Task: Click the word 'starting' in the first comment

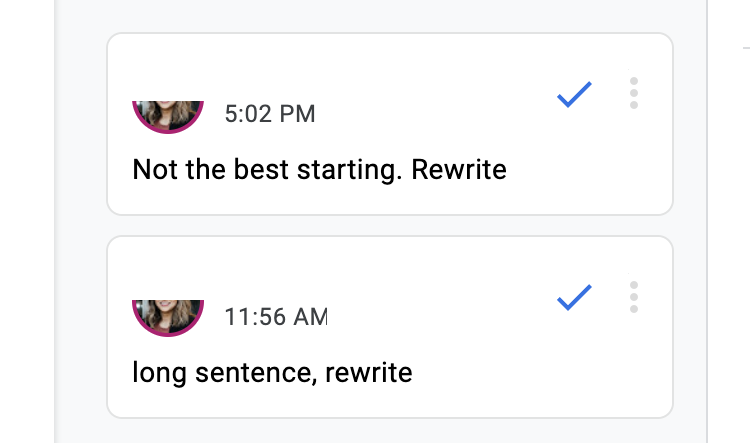Action: click(x=349, y=170)
